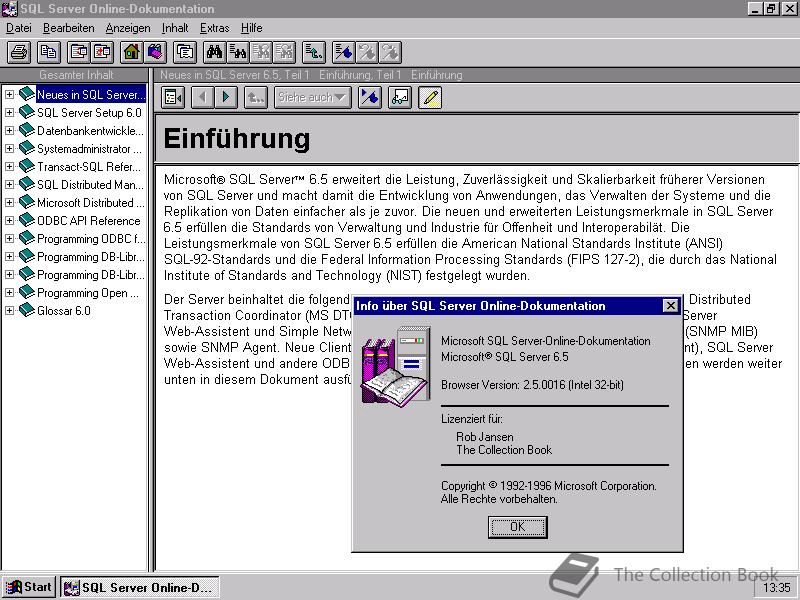Click OK in the Info dialog
Viewport: 800px width, 600px height.
click(517, 527)
